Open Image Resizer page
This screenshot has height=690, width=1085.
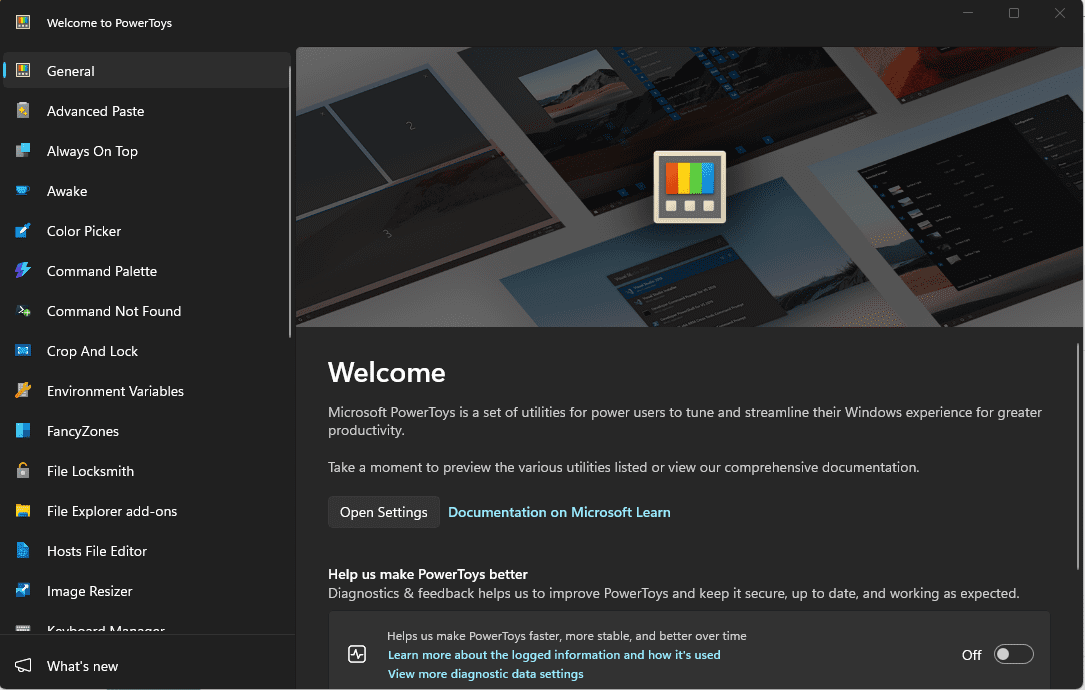coord(147,591)
